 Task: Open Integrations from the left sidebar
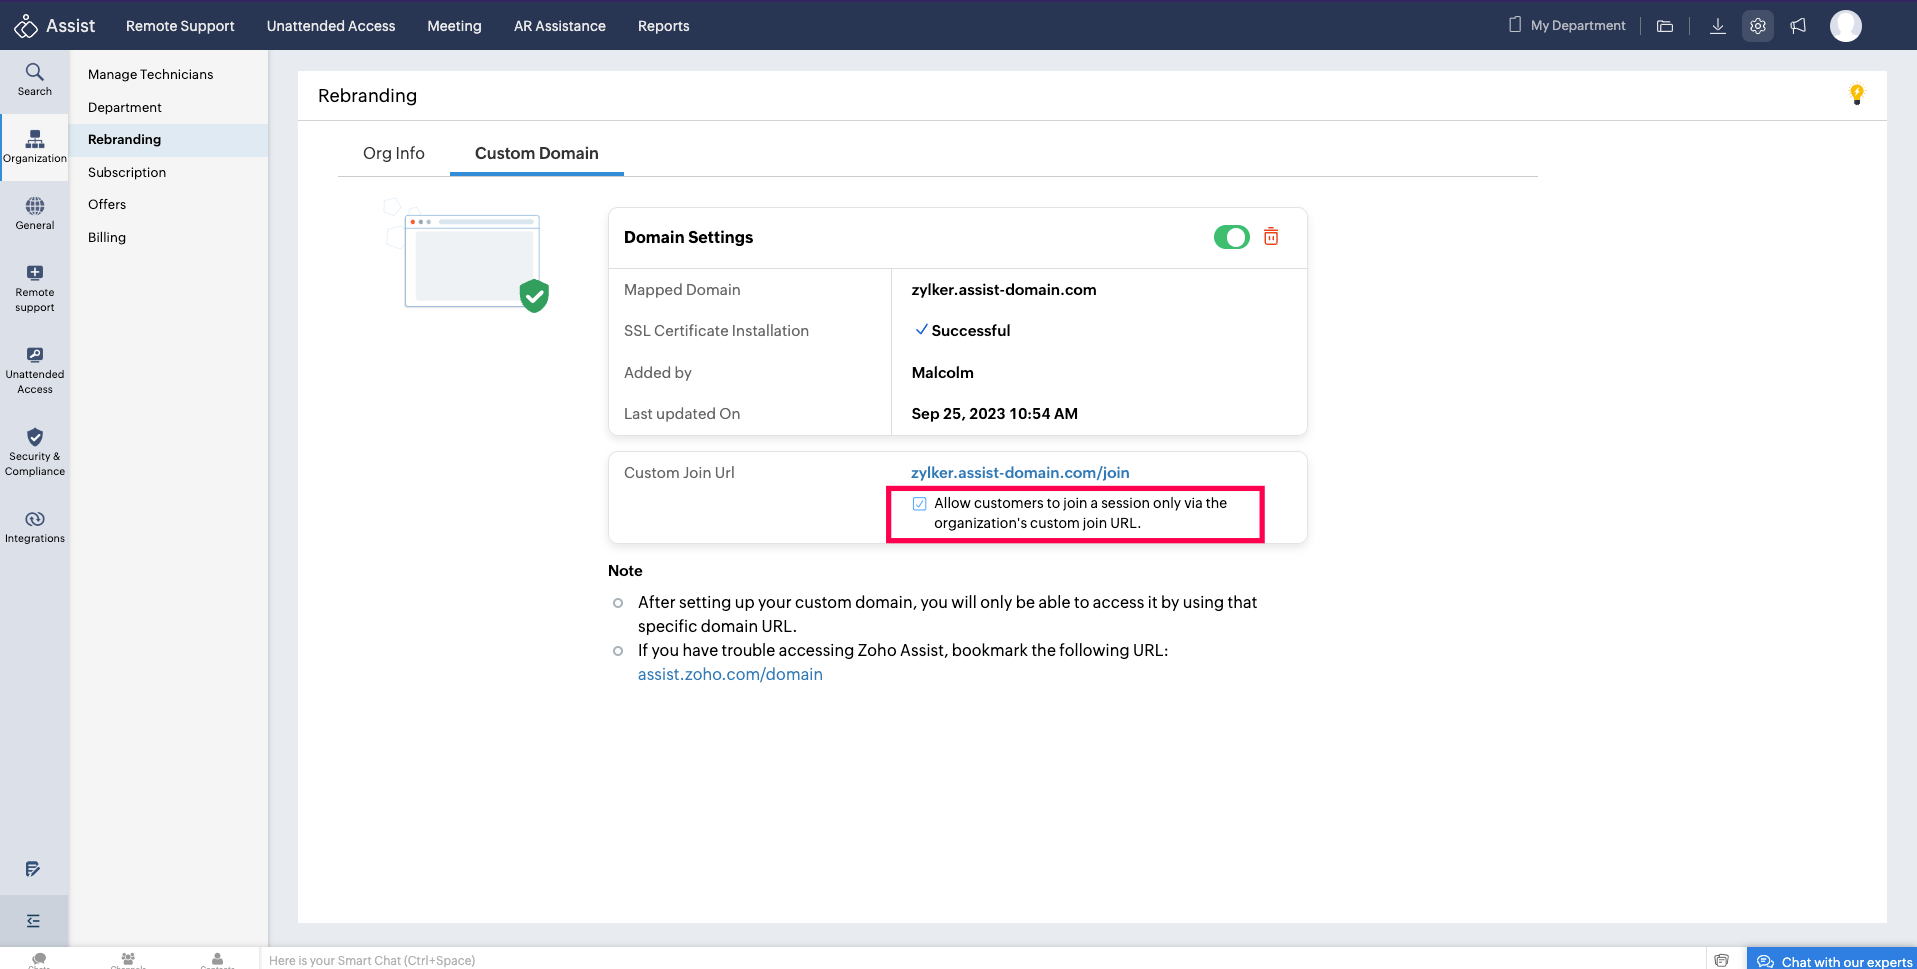(34, 525)
